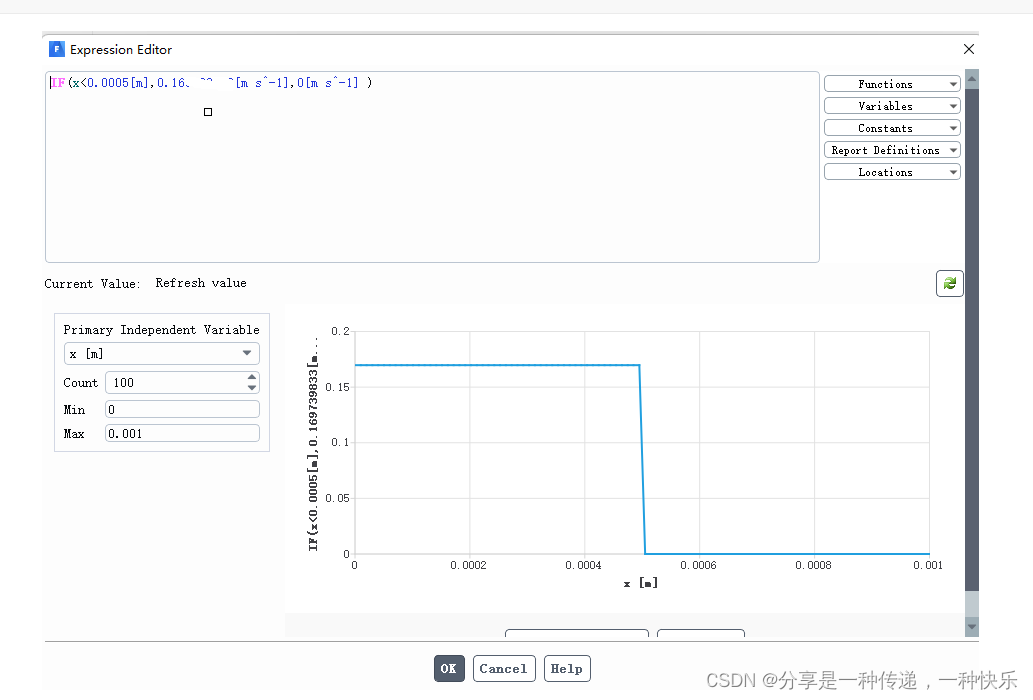Select the Max value field
The width and height of the screenshot is (1033, 700).
(181, 432)
